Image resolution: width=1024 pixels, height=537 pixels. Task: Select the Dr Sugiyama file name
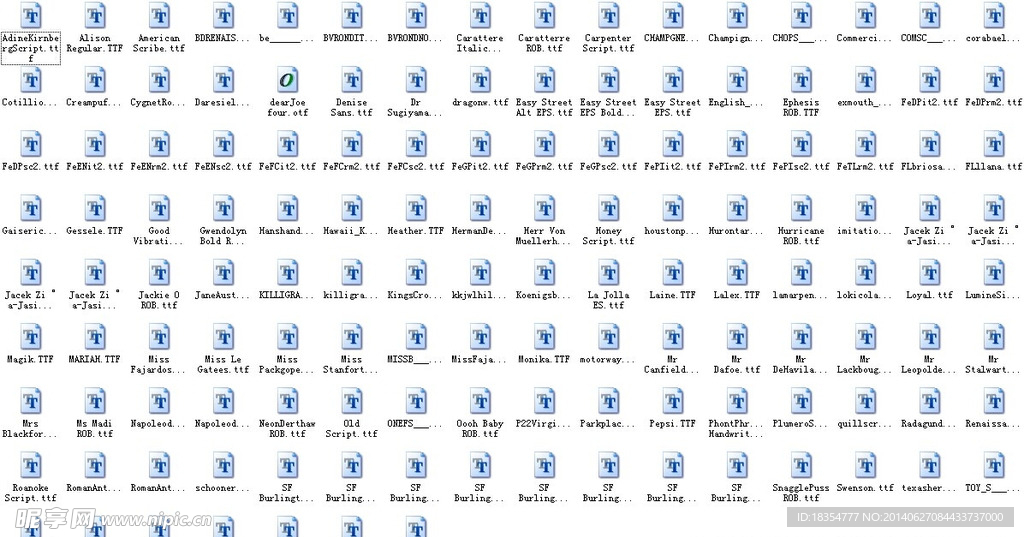click(x=415, y=107)
